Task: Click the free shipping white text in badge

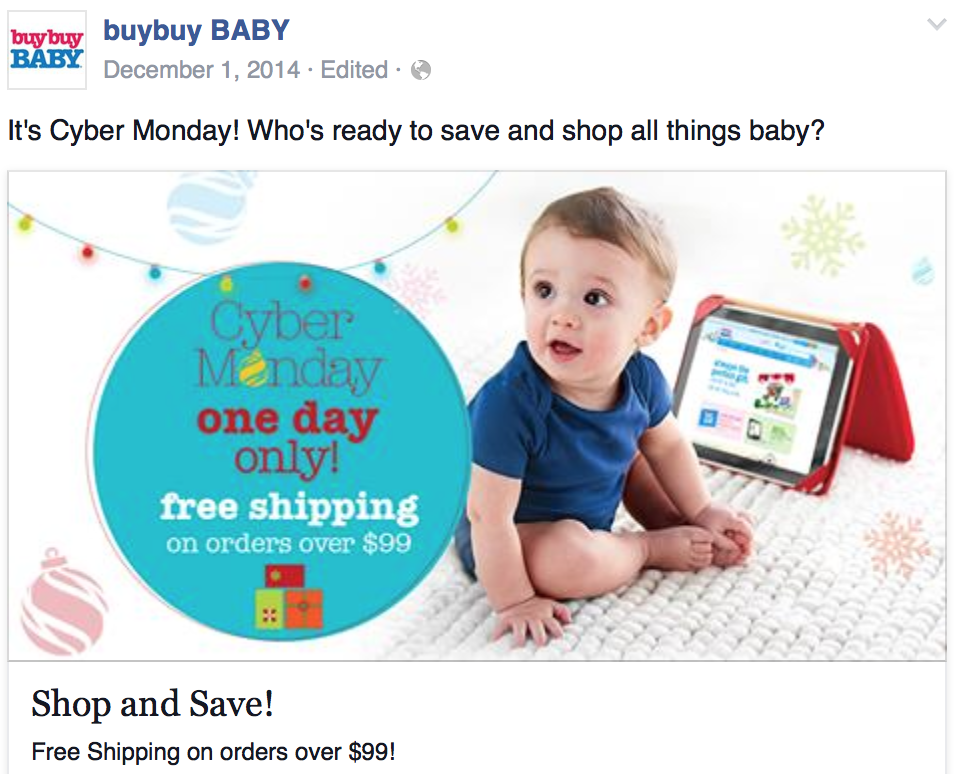Action: 289,507
